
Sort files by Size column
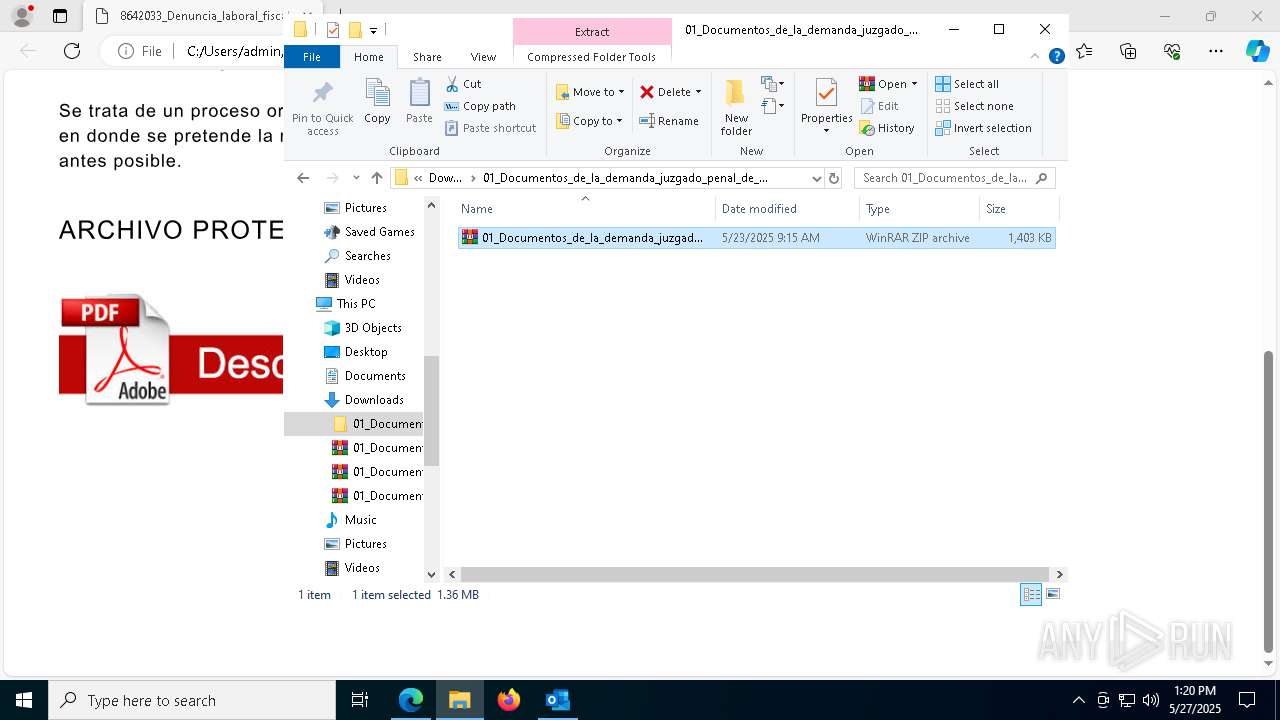point(1018,209)
